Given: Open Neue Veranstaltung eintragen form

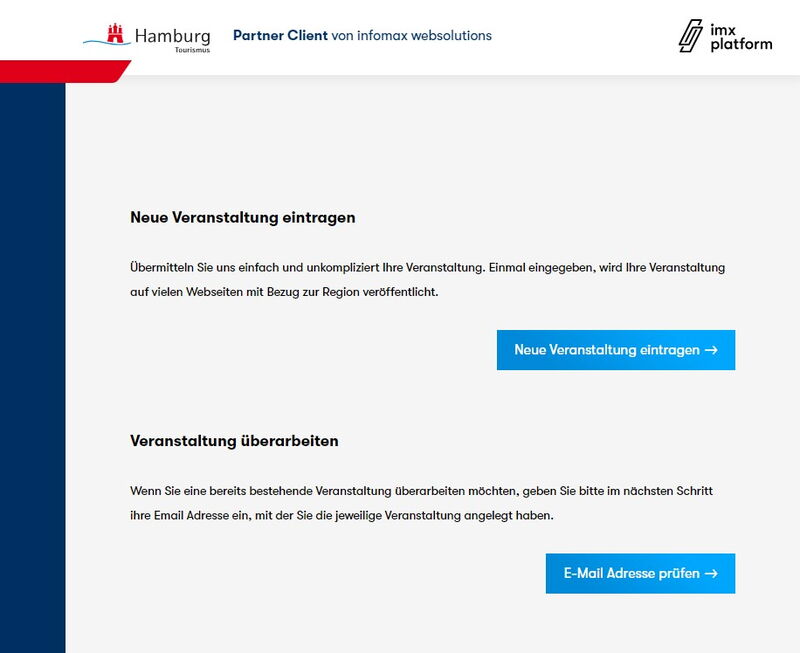Looking at the screenshot, I should 615,350.
